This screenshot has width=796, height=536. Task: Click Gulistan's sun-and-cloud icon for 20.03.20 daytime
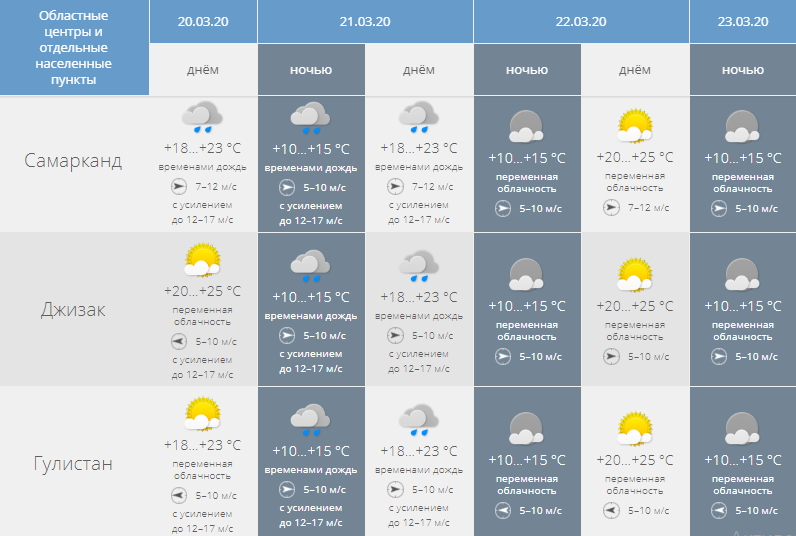(x=203, y=415)
